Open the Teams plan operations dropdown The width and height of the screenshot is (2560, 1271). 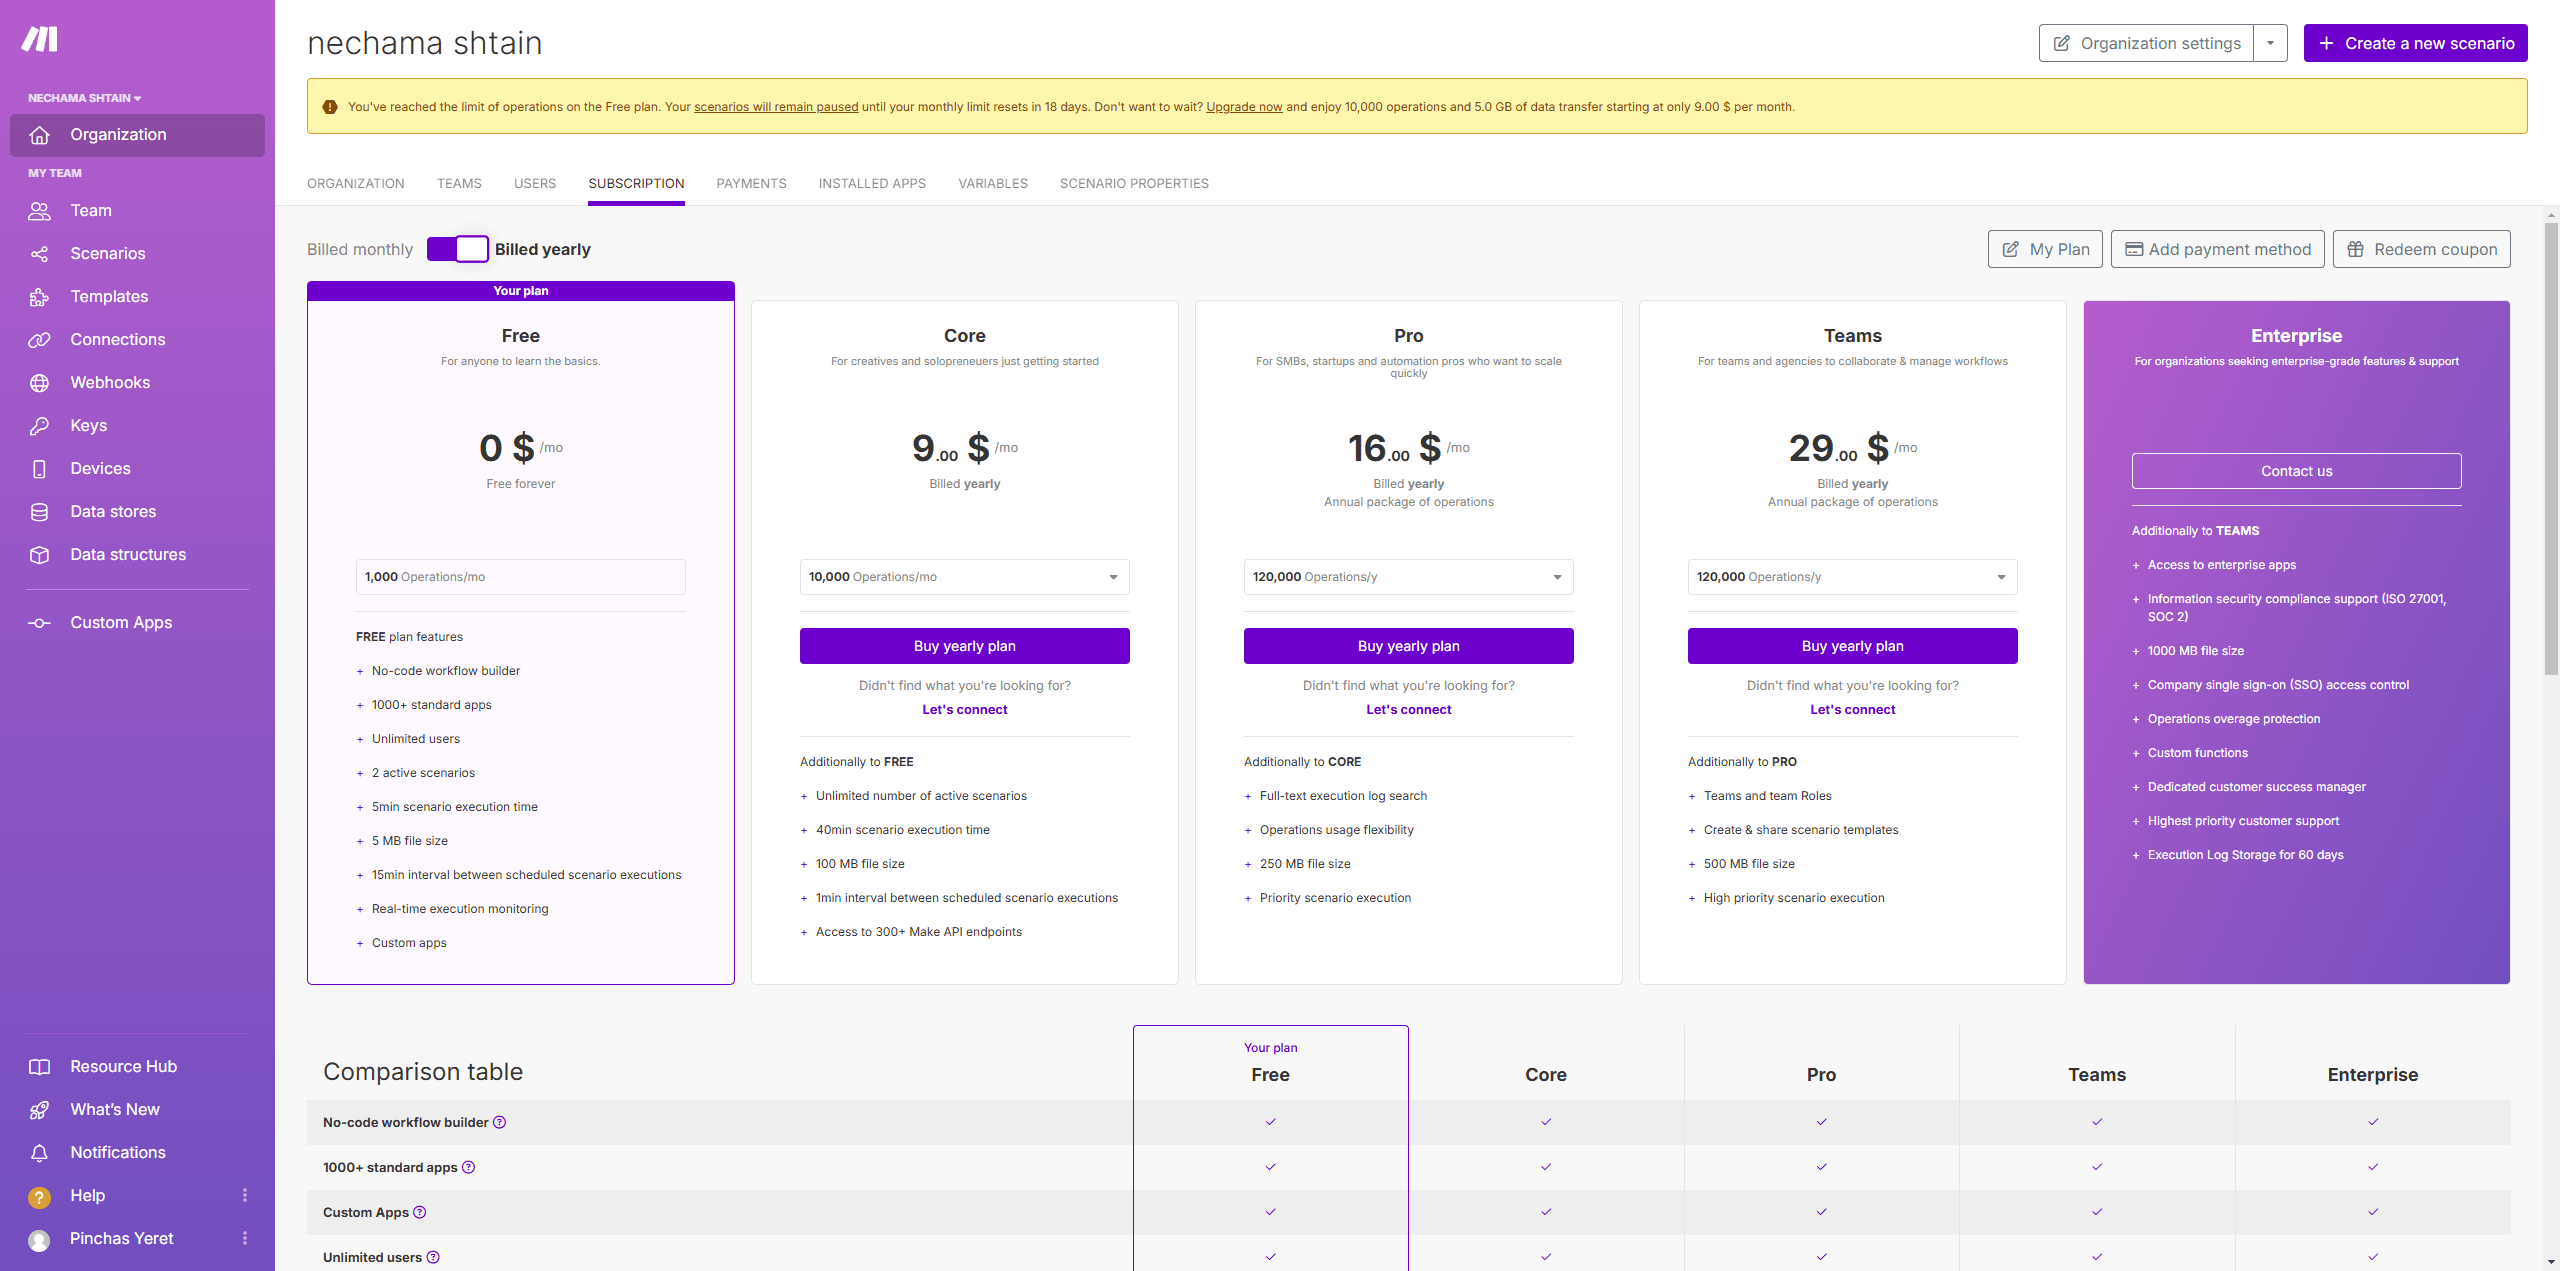pyautogui.click(x=1853, y=577)
